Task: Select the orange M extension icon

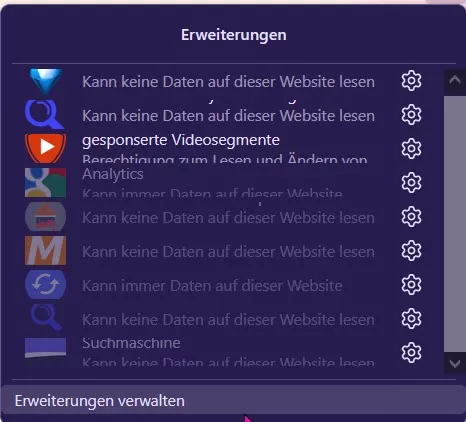Action: coord(45,251)
